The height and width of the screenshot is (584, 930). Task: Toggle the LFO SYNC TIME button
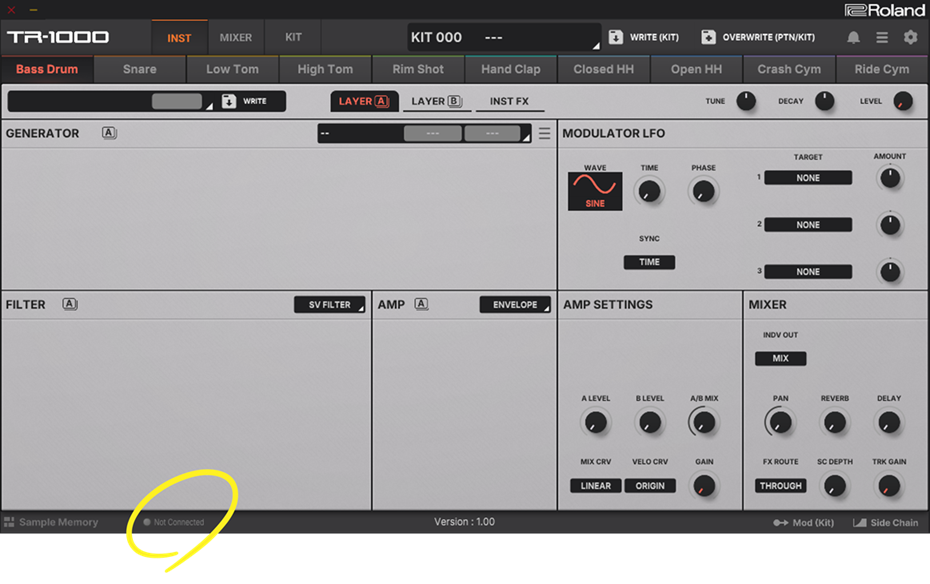pos(649,262)
